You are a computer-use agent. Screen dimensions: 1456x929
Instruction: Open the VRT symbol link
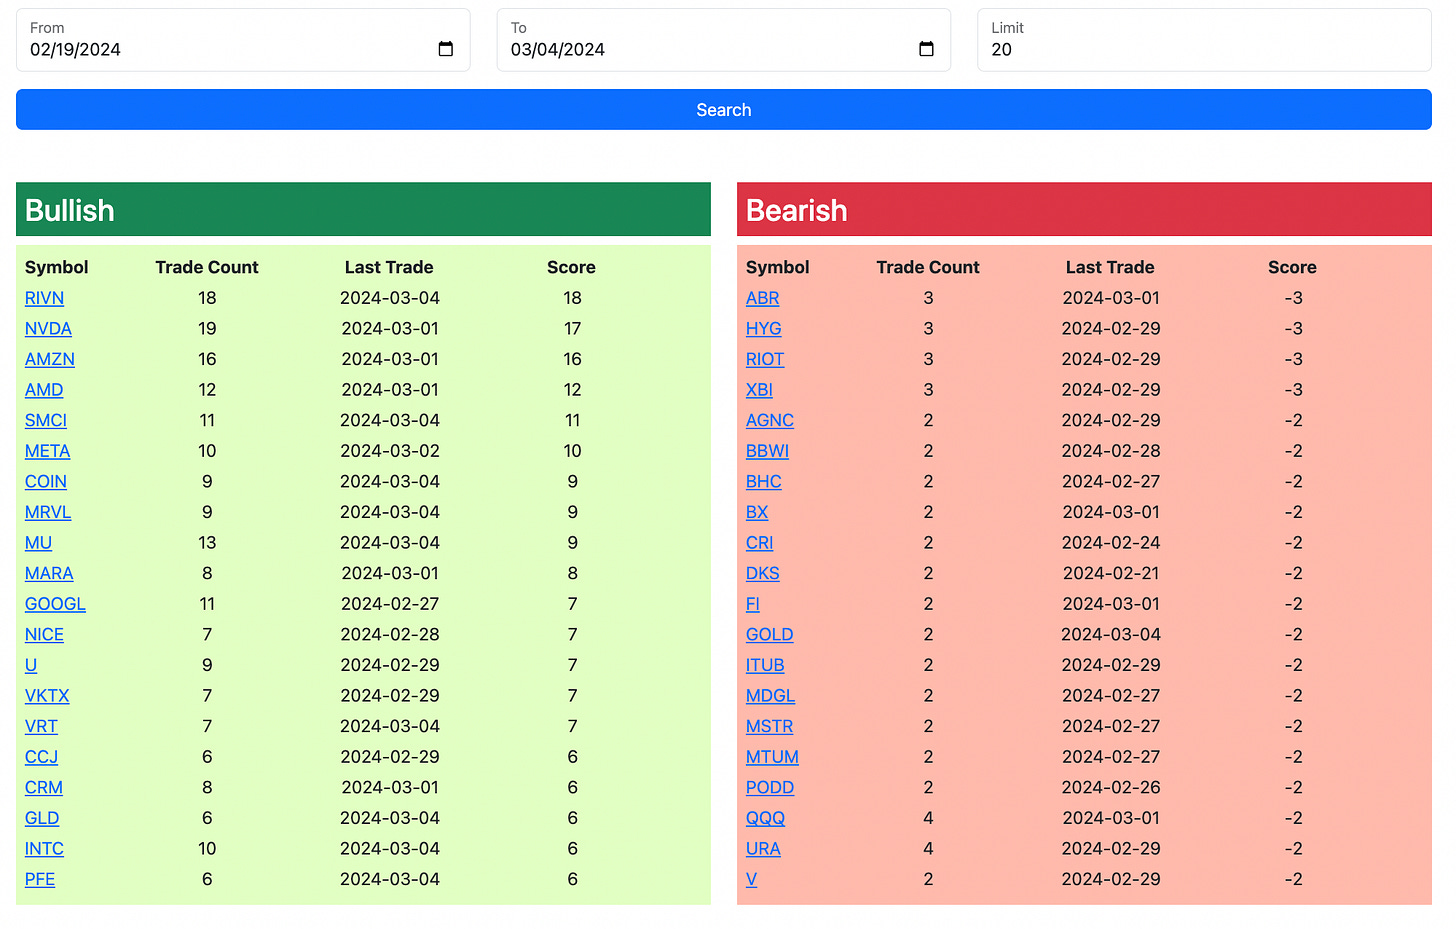click(x=41, y=727)
